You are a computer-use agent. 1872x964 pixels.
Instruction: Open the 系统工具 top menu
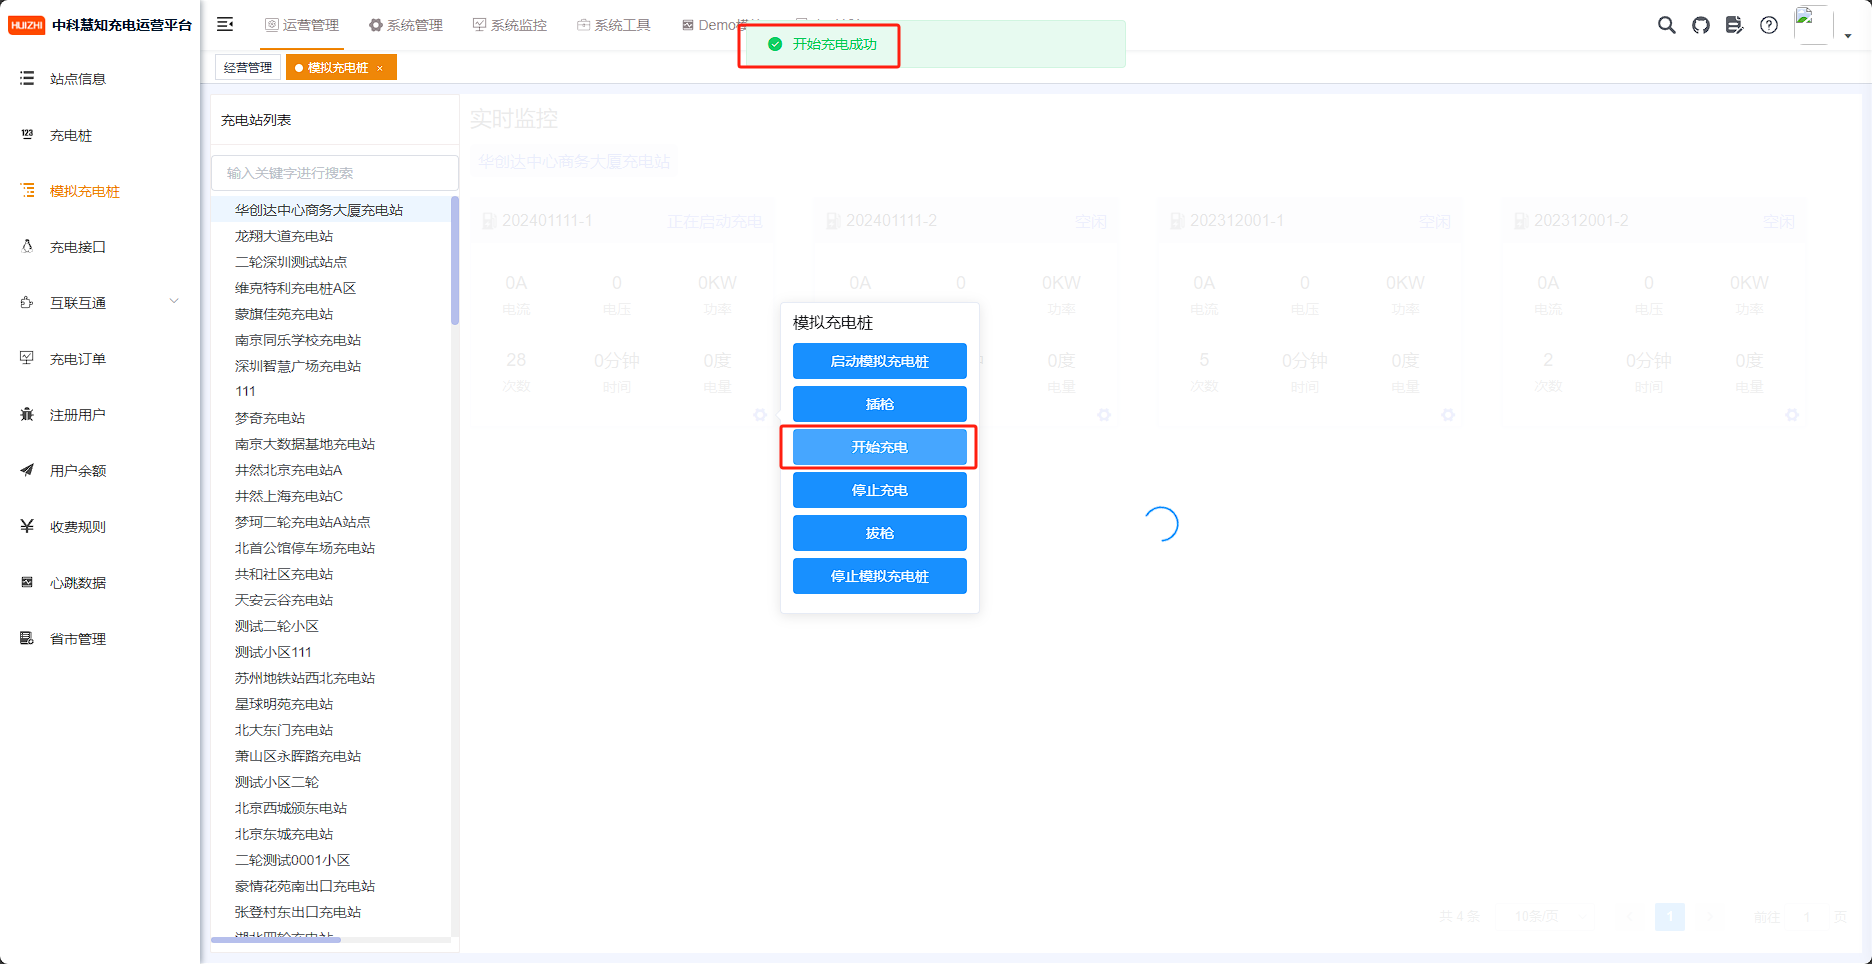pyautogui.click(x=613, y=25)
